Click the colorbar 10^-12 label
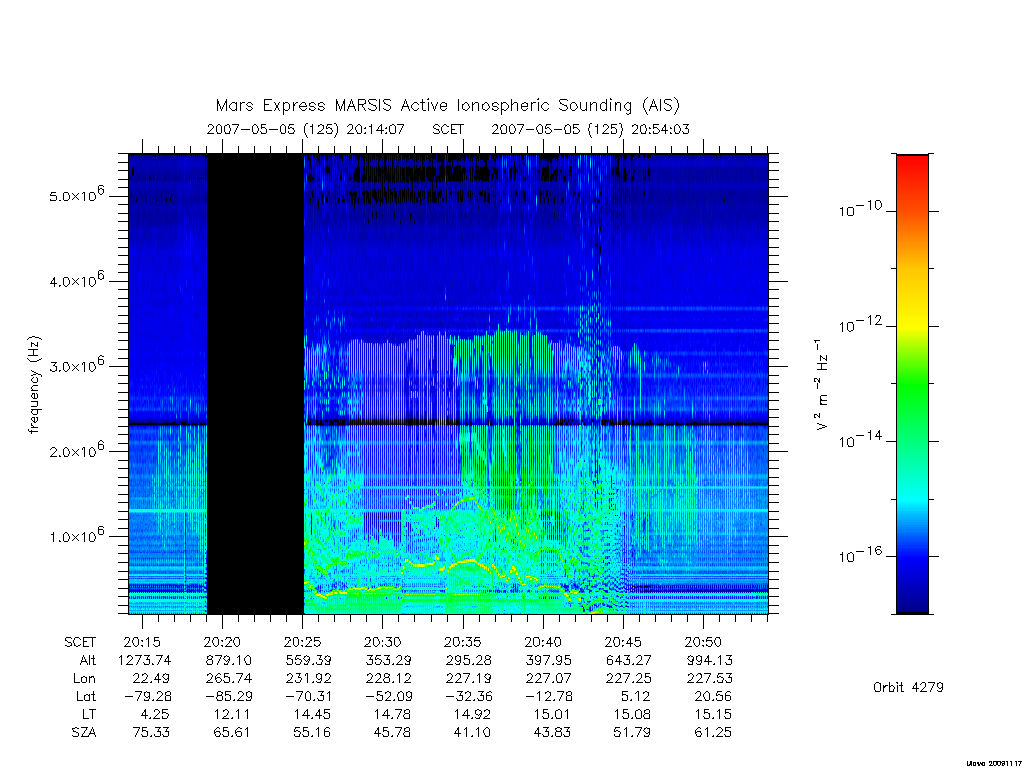1024x768 pixels. (x=860, y=325)
